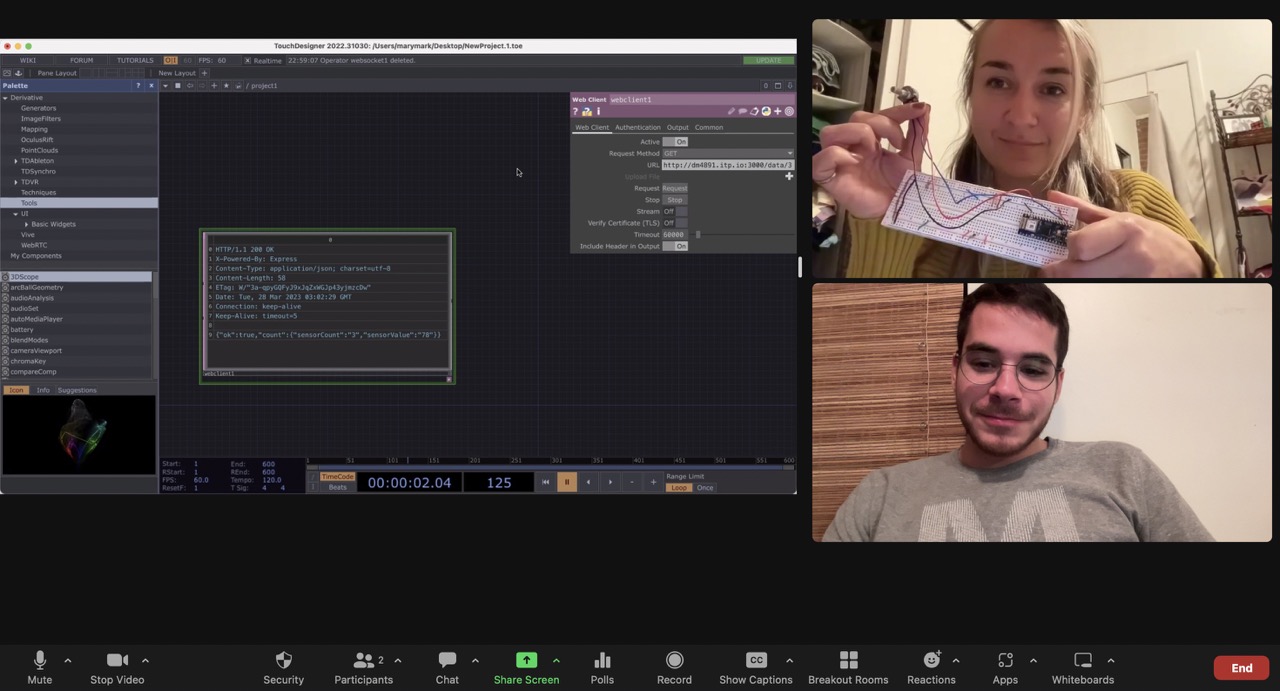Click the Stop pulse button

675,200
